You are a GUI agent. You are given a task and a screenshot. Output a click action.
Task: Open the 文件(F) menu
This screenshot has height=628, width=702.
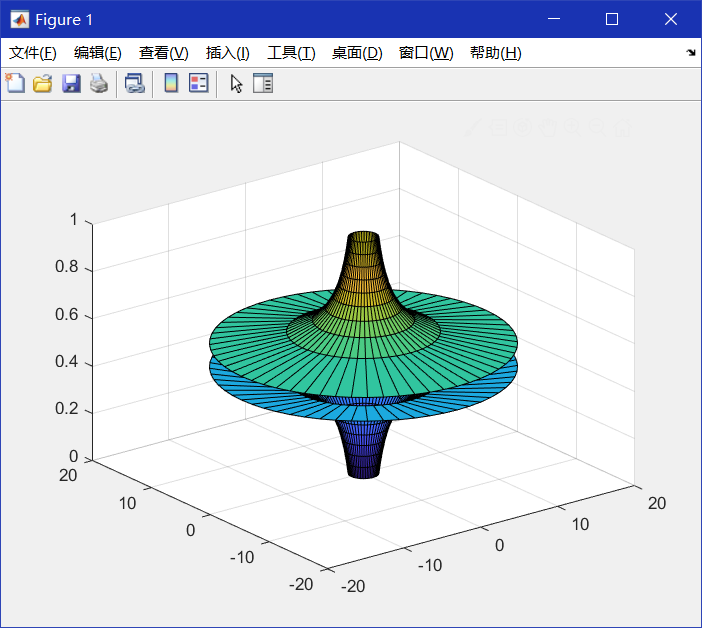33,53
